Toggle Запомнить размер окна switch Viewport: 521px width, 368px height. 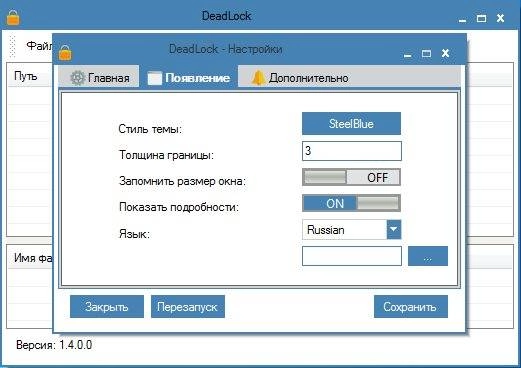(x=351, y=177)
